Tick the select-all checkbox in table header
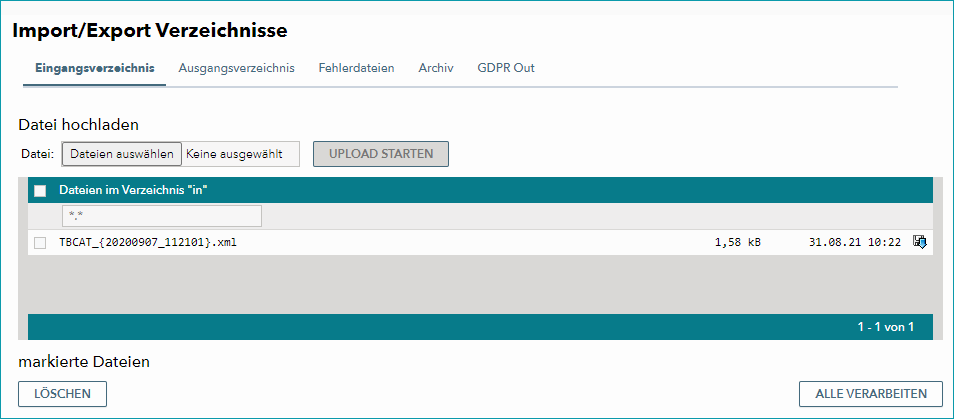 tap(40, 191)
